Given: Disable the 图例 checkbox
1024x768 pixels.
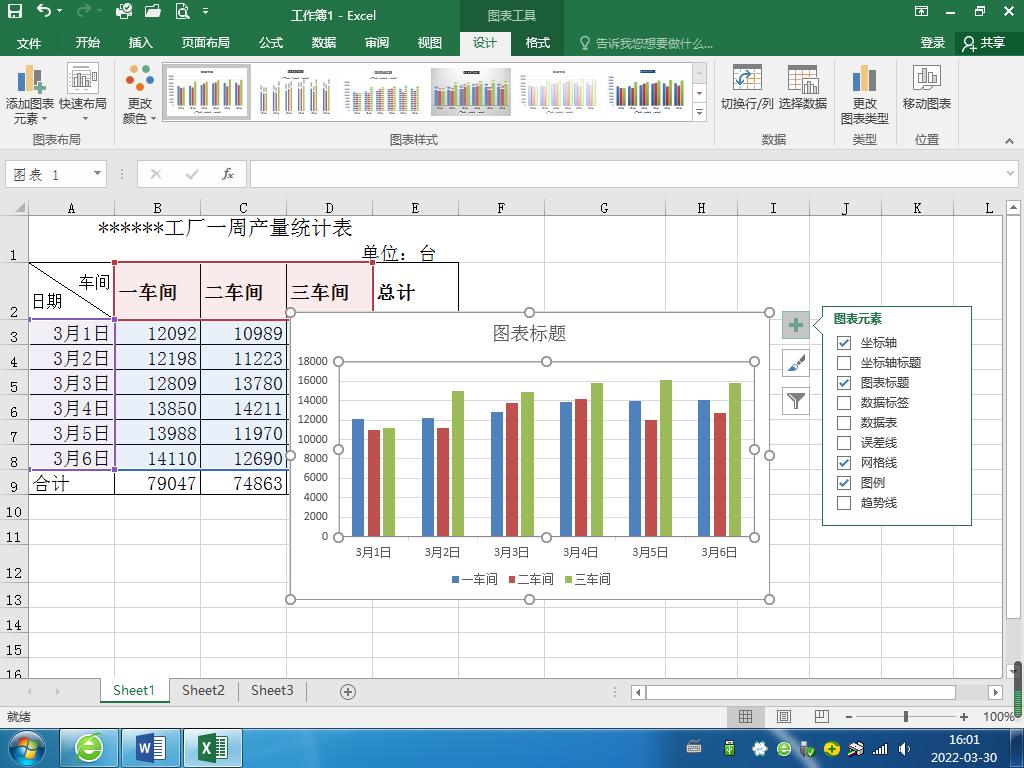Looking at the screenshot, I should (x=843, y=482).
